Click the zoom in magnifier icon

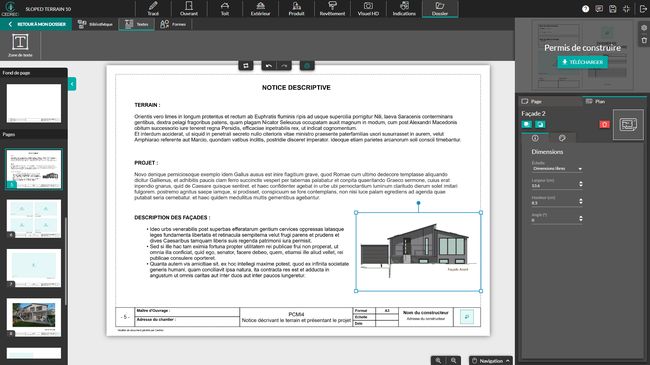tap(438, 360)
